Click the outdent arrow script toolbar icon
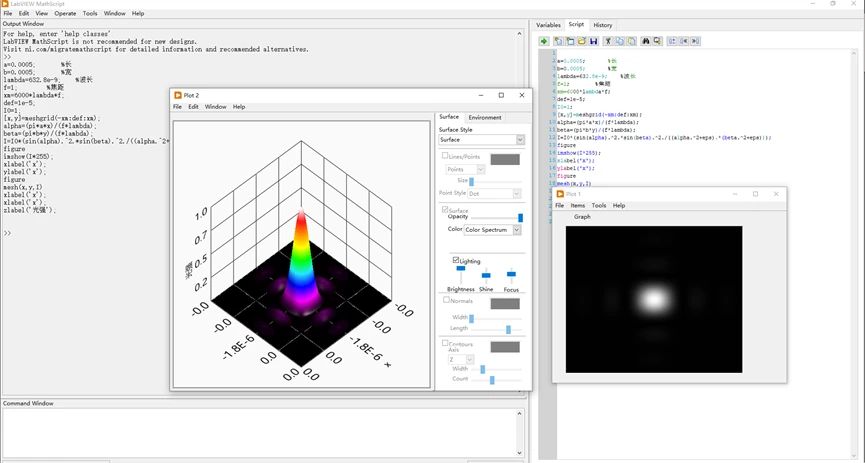This screenshot has width=865, height=463. coord(684,41)
